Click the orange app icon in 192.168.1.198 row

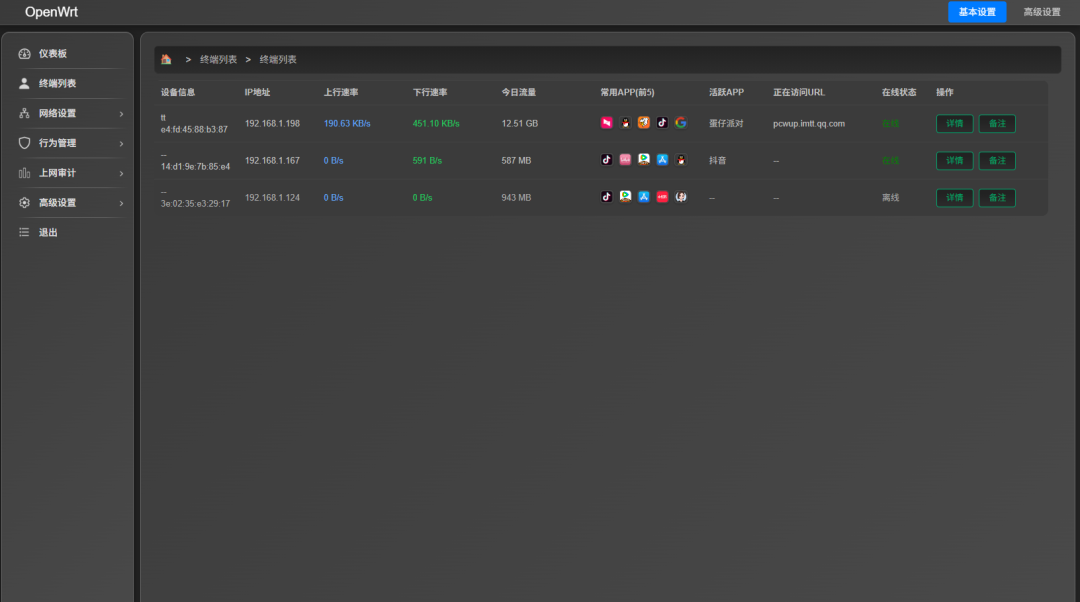[644, 123]
